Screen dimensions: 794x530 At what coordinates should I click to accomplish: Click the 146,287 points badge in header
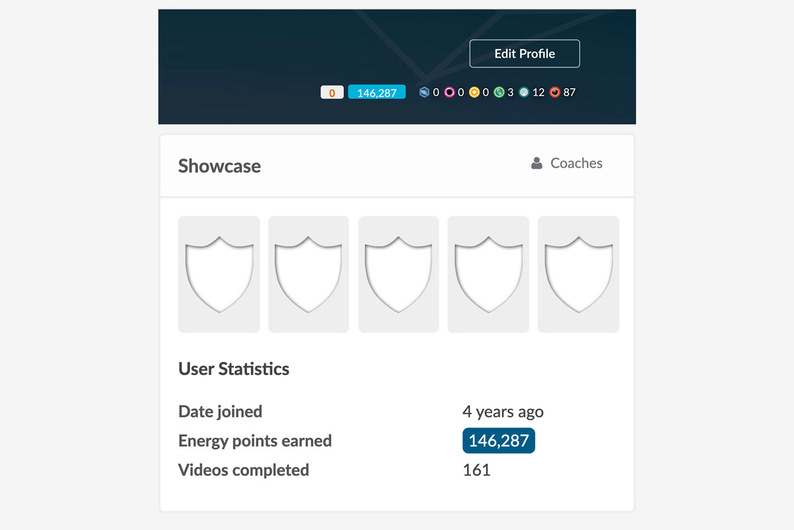pyautogui.click(x=376, y=92)
